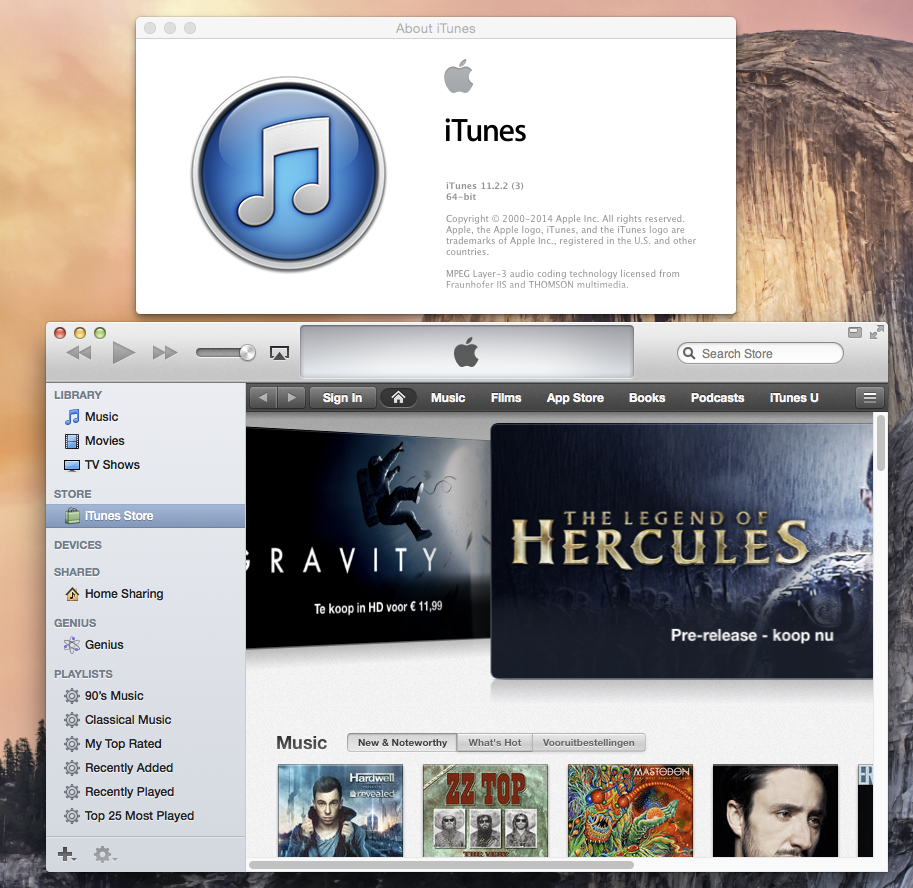Viewport: 913px width, 888px height.
Task: Open the album cover showing a bearded man
Action: (775, 810)
